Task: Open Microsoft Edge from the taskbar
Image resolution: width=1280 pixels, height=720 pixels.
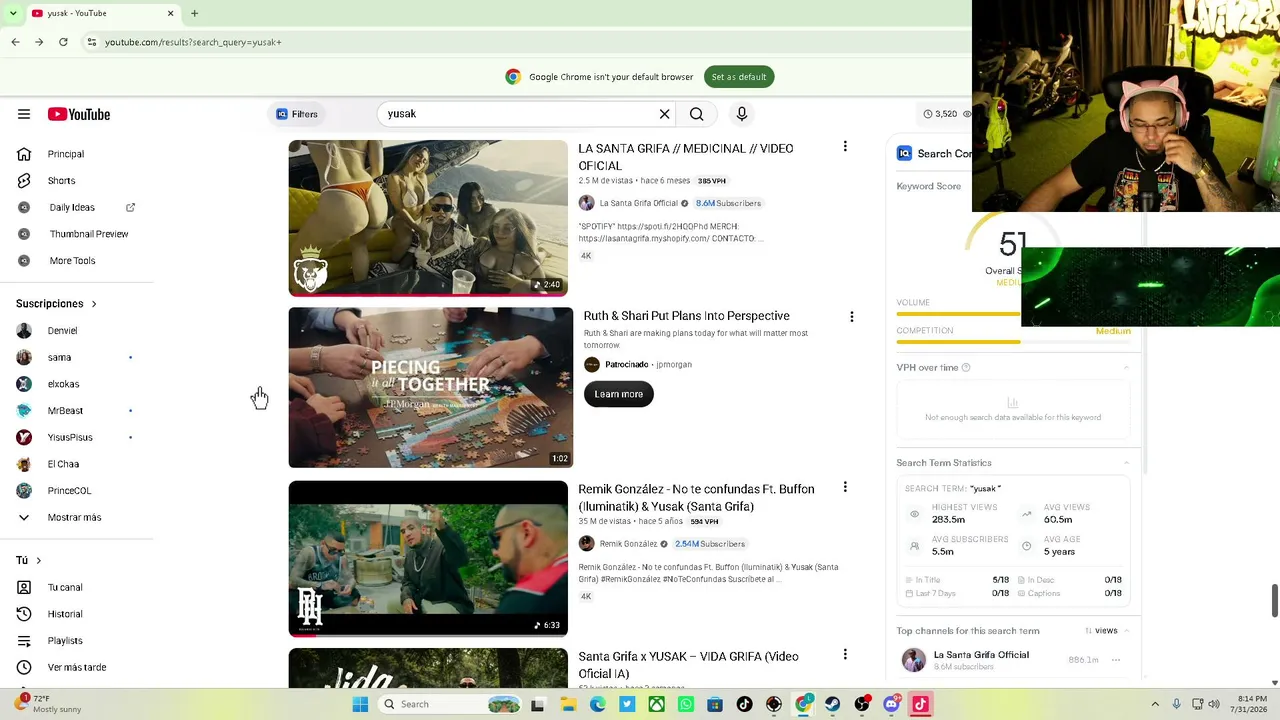Action: 598,704
